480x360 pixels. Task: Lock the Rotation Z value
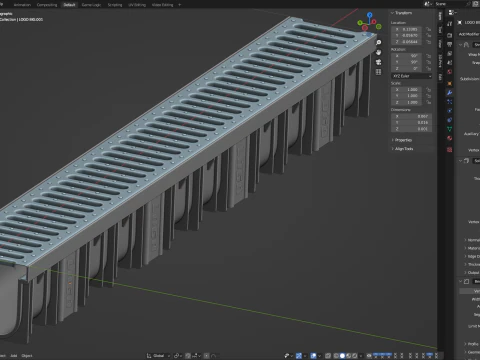click(x=429, y=68)
